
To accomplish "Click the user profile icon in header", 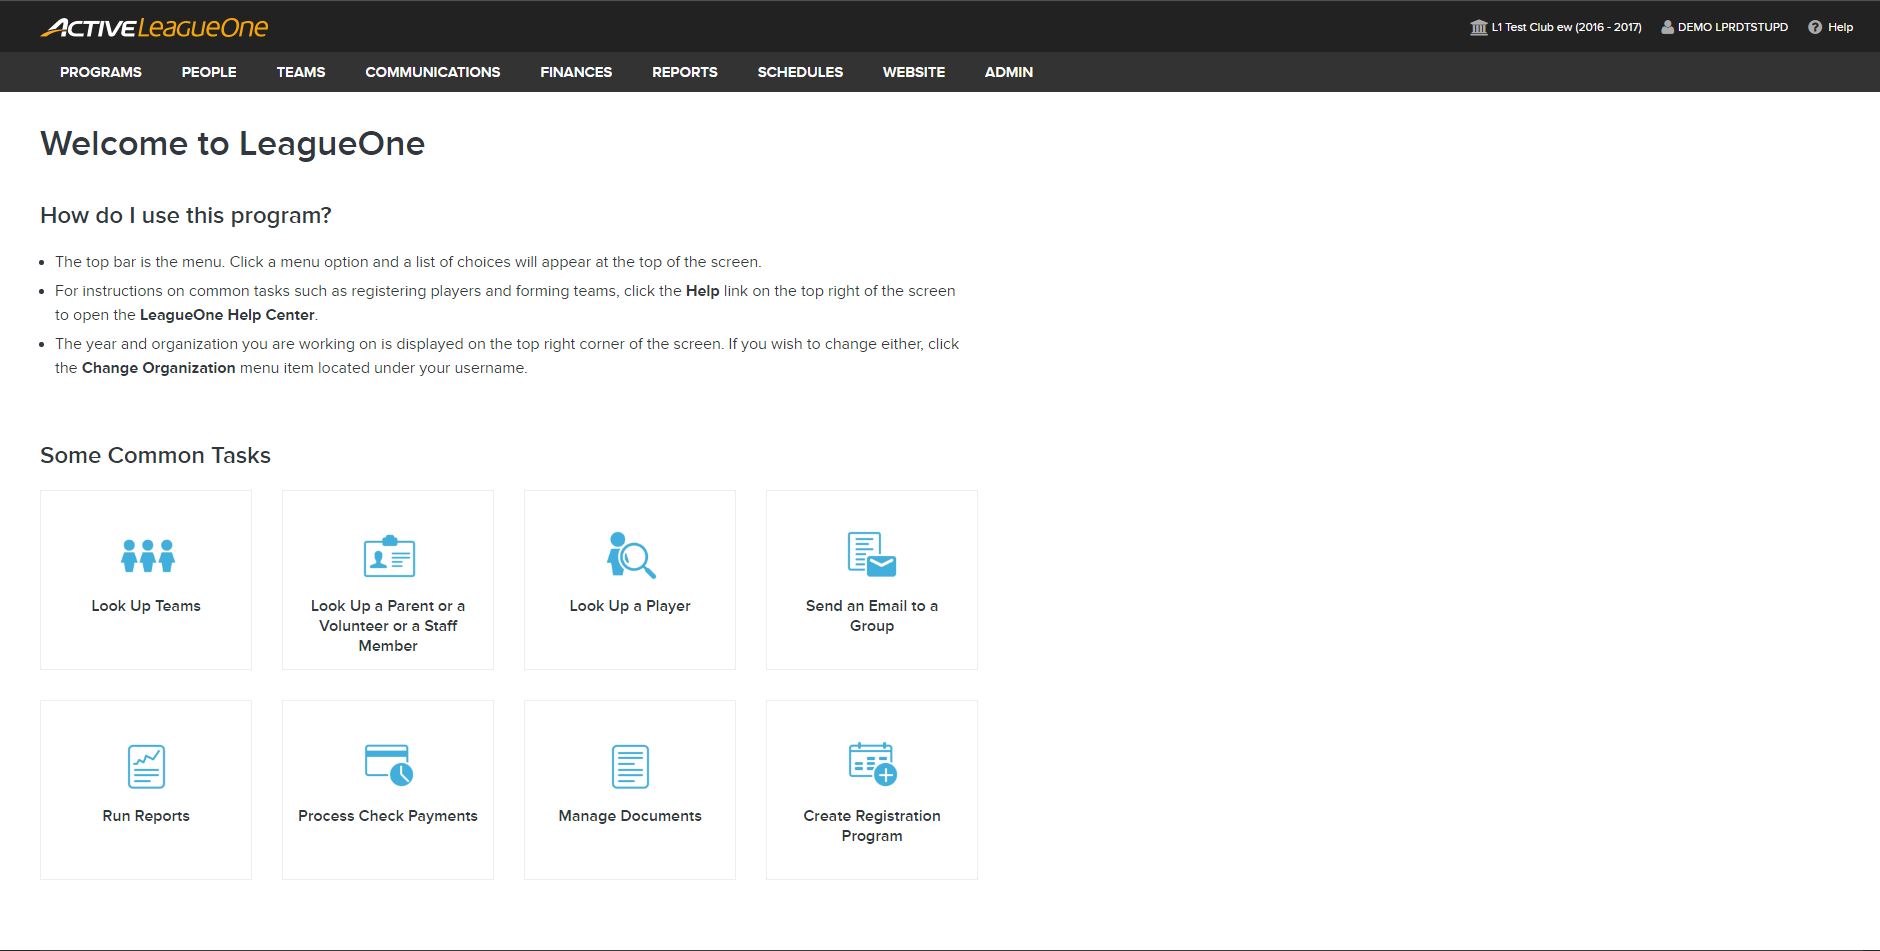I will [1667, 27].
